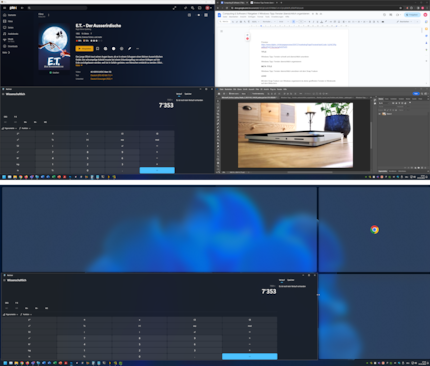
Task: Open Serien library in Plex sidebar
Action: coord(9,27)
